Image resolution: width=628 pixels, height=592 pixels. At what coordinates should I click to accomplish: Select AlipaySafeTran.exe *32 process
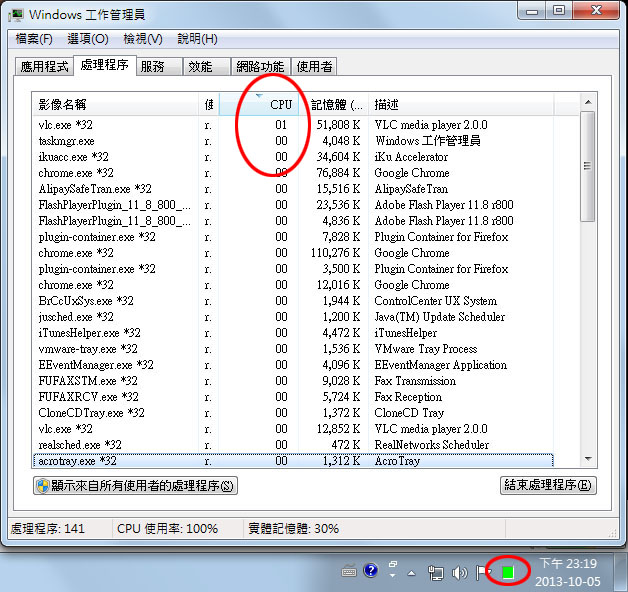click(293, 189)
